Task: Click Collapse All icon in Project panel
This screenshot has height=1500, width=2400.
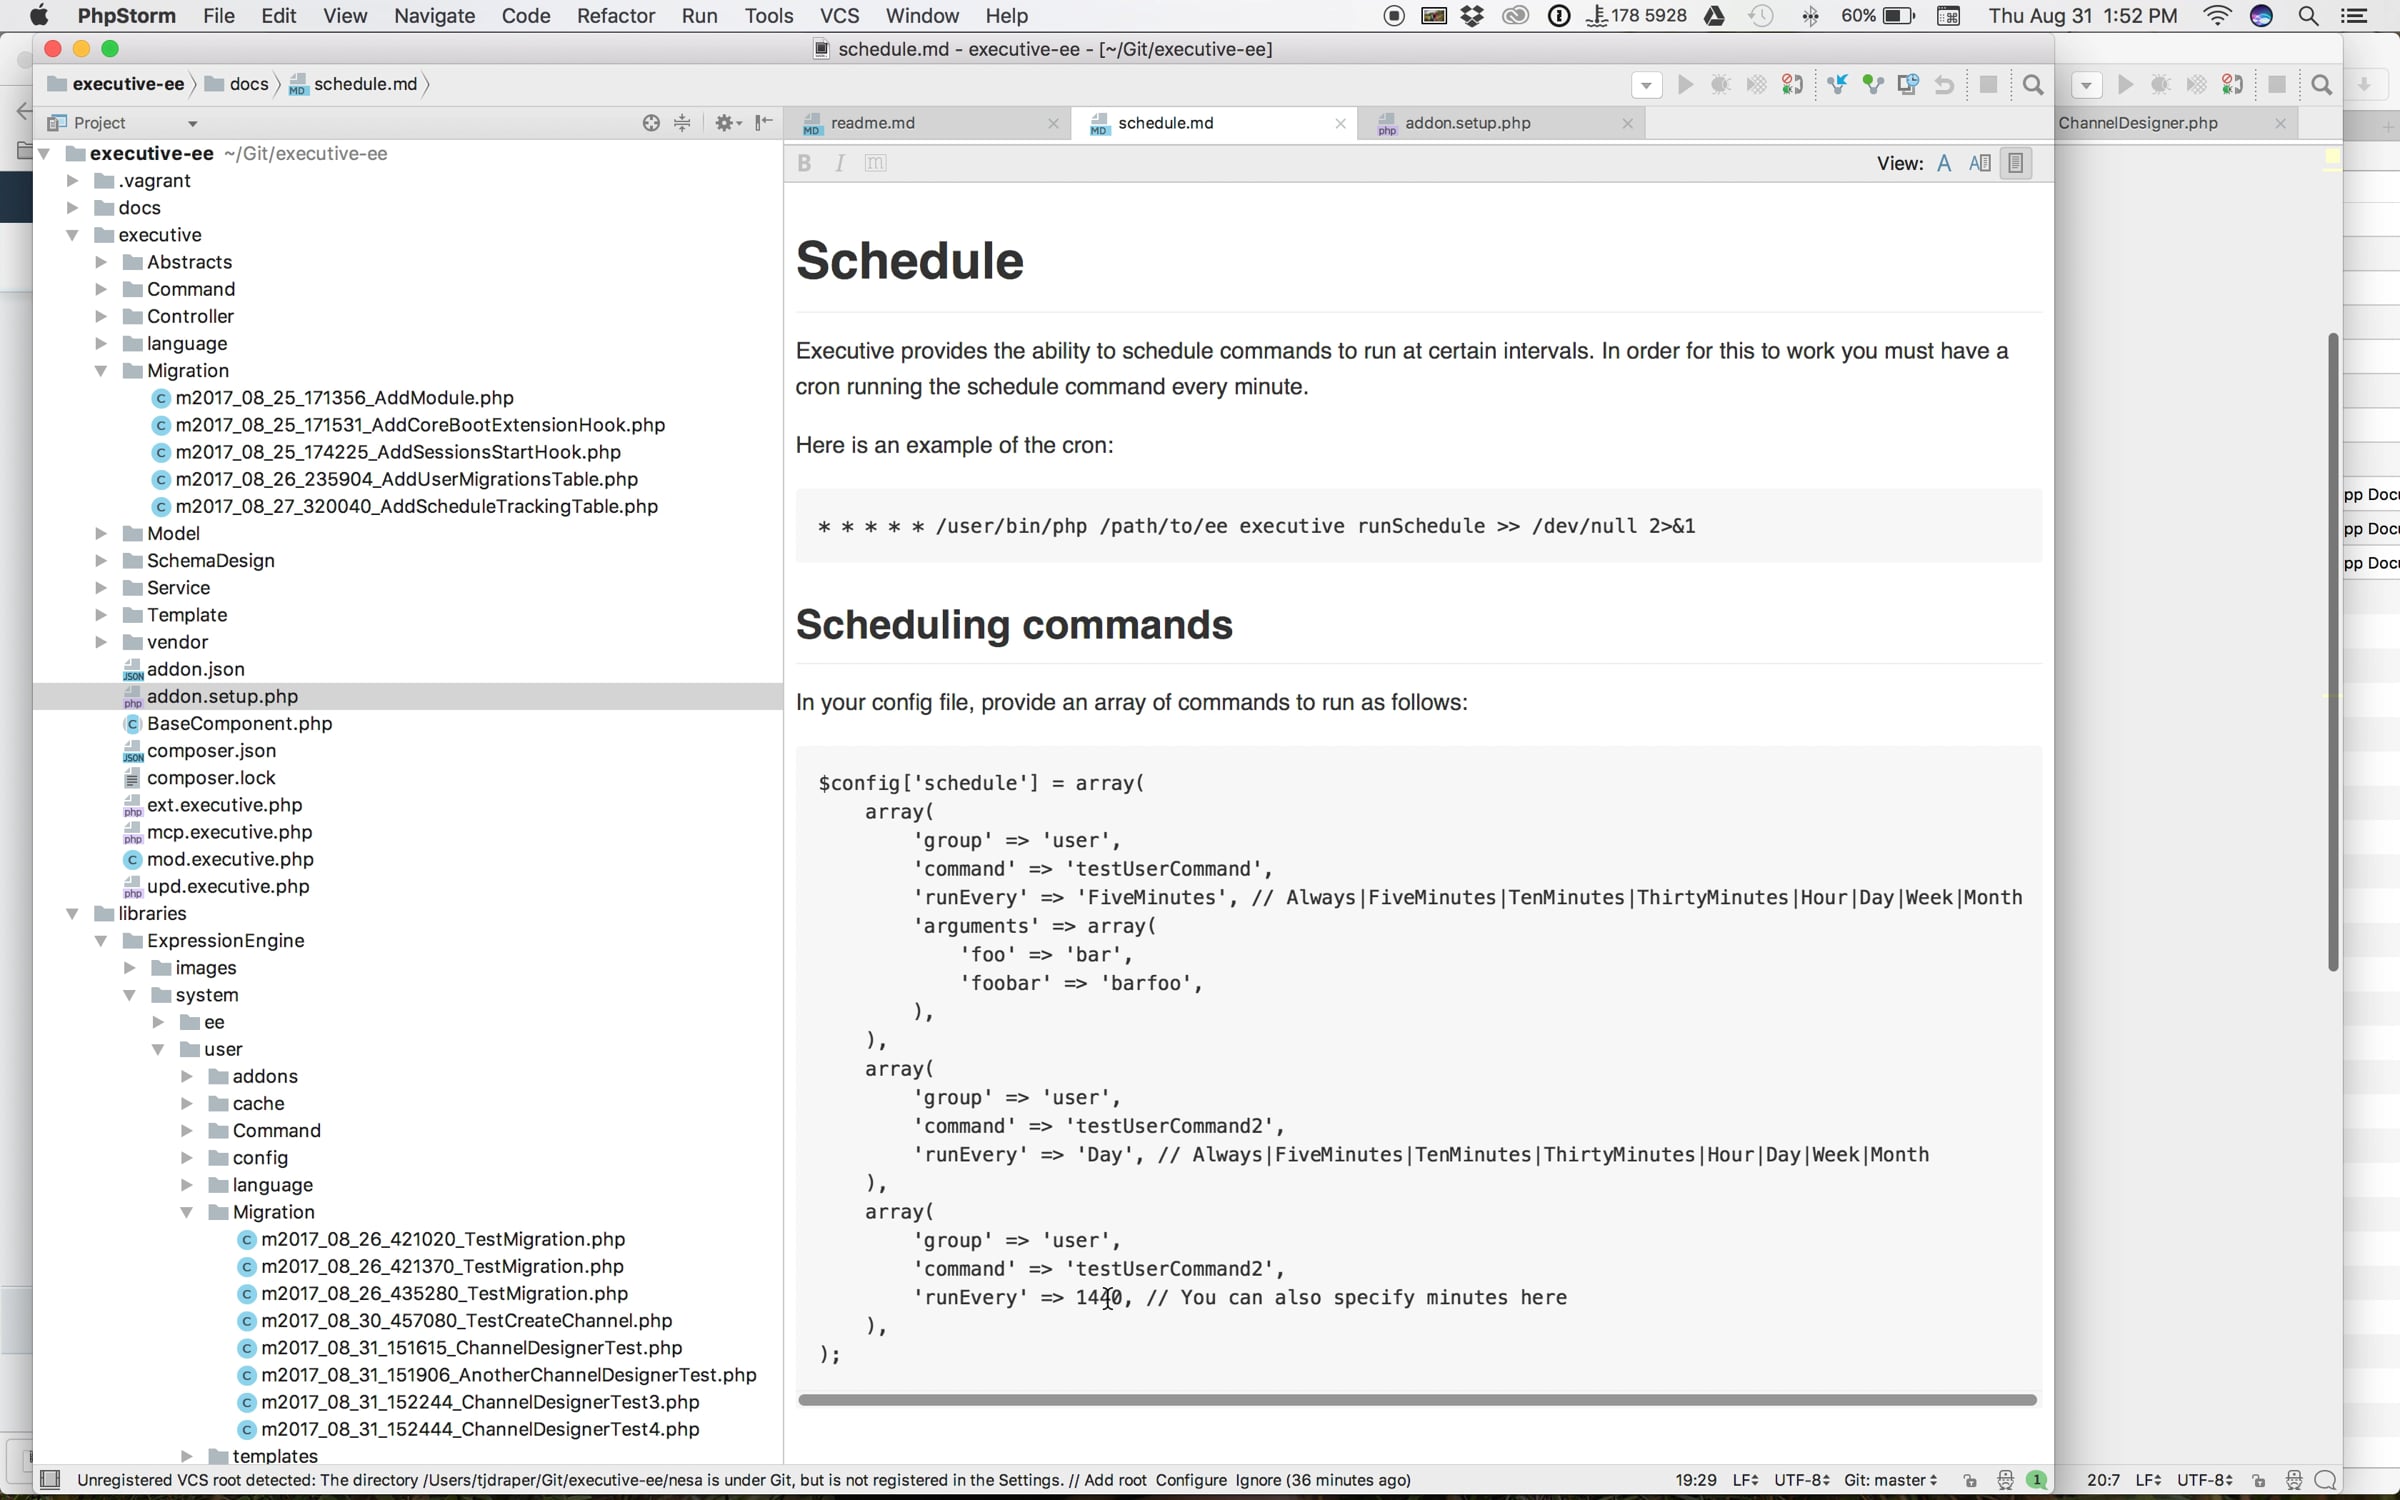Action: 682,123
